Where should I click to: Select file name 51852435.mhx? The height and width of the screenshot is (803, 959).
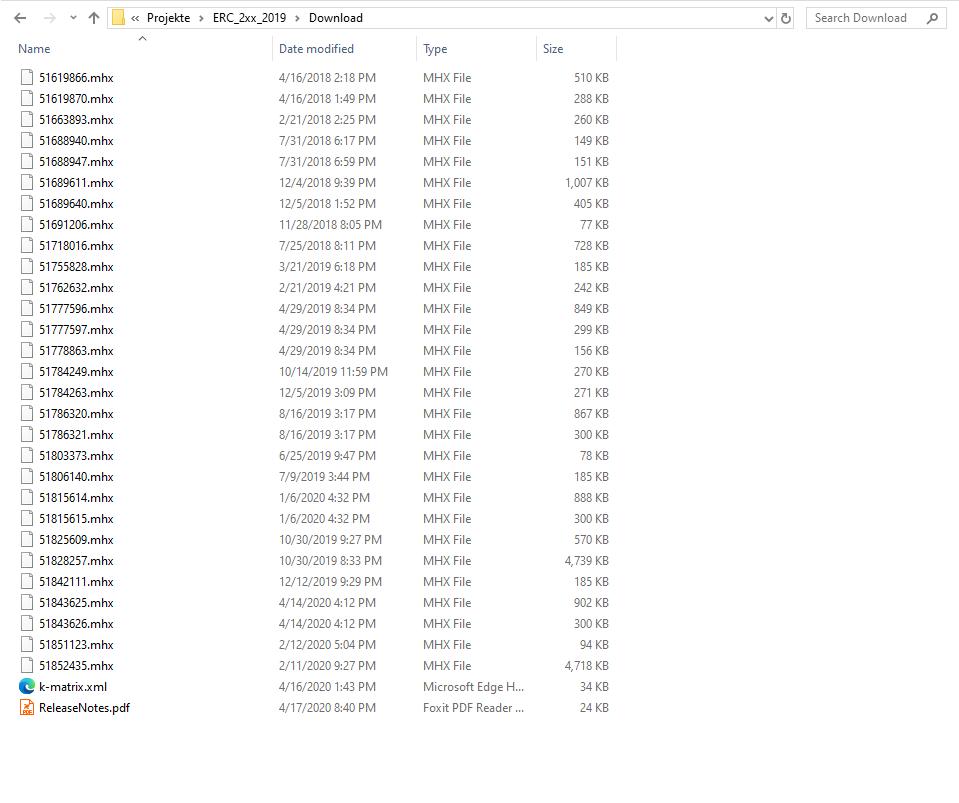(76, 665)
